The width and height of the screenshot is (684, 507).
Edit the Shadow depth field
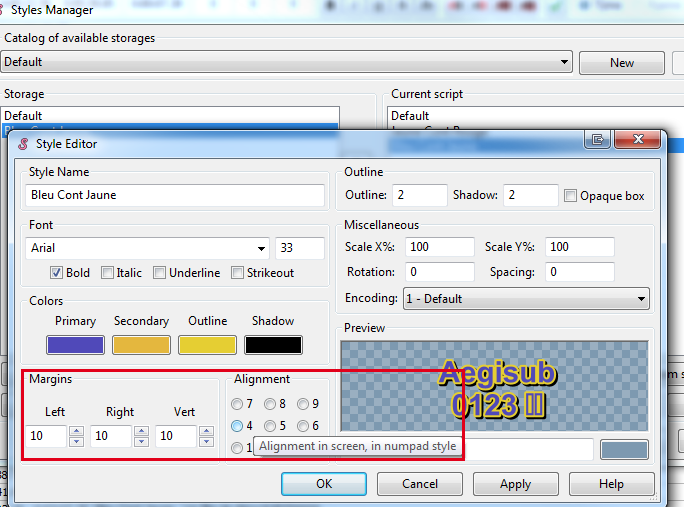click(x=531, y=195)
